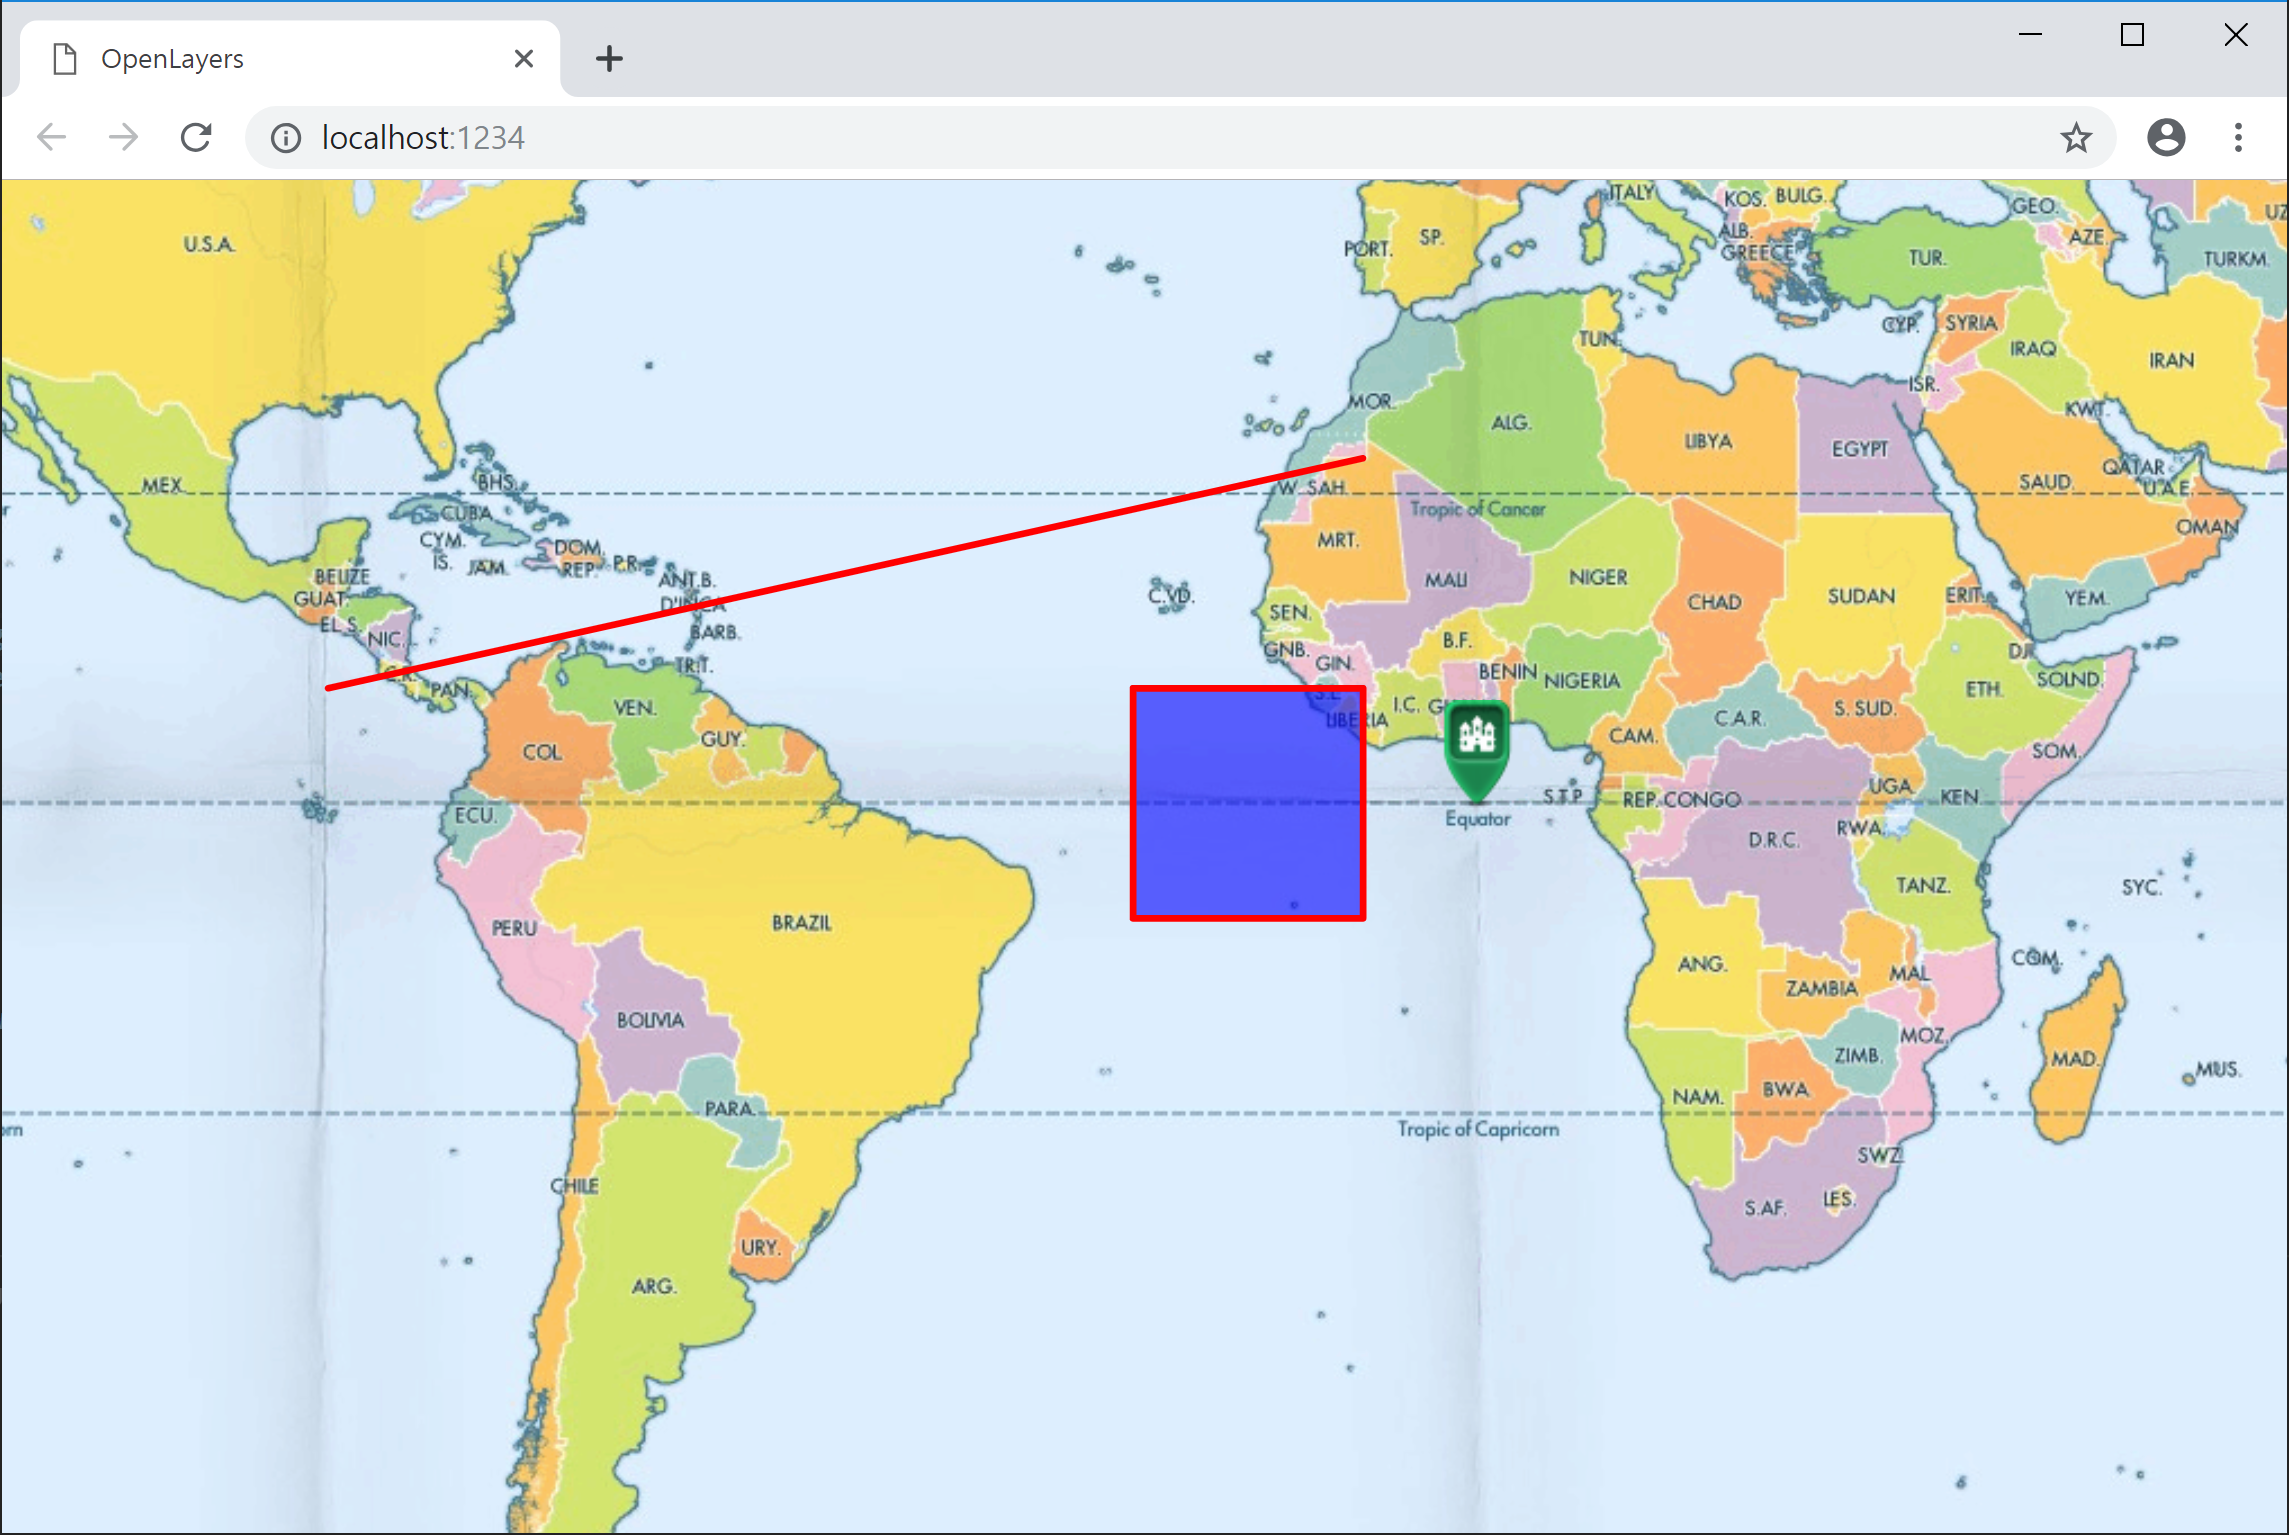Viewport: 2289px width, 1535px height.
Task: Open the Chrome three-dot menu
Action: tap(2238, 137)
